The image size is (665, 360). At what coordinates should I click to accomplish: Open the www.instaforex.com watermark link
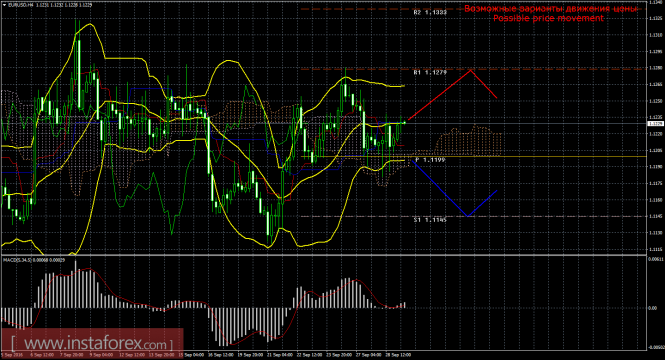coord(92,343)
